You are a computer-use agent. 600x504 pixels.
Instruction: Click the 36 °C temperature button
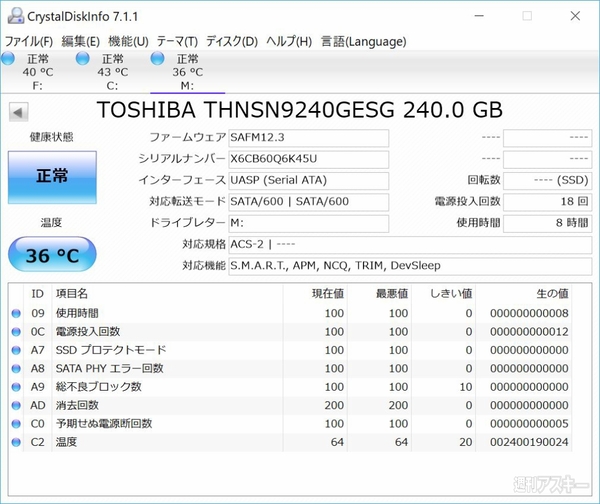pos(52,254)
